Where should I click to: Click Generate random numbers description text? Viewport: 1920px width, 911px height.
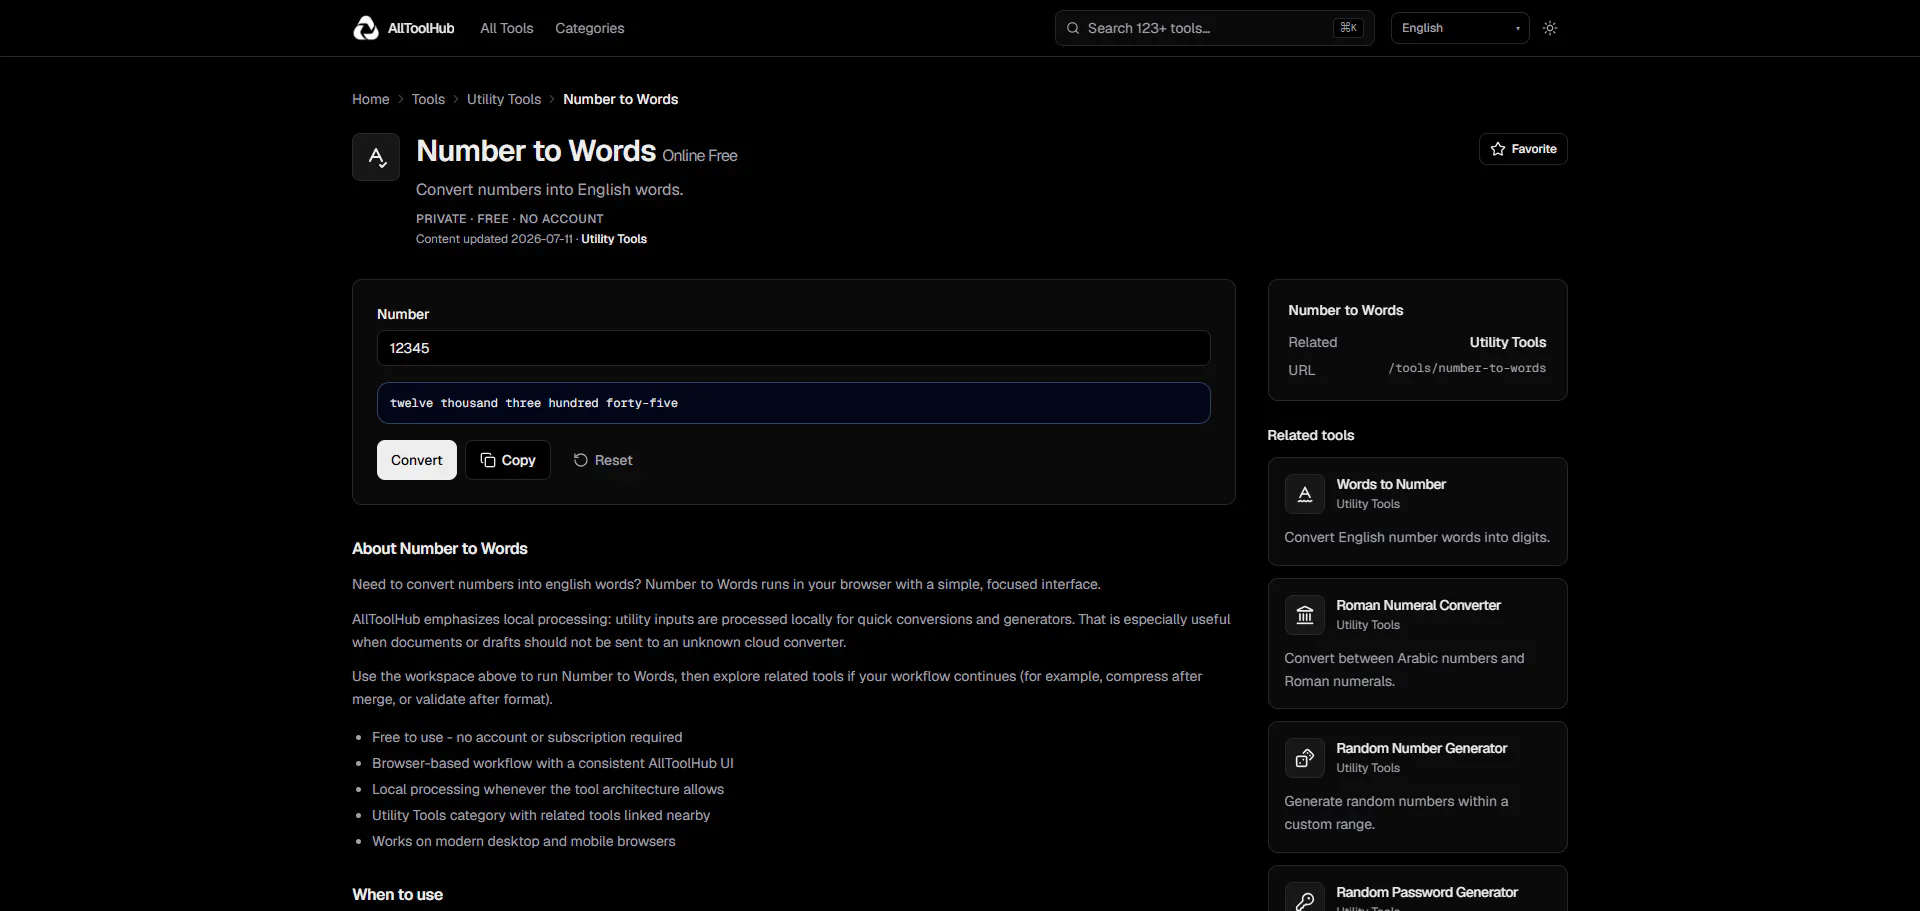[x=1397, y=813]
